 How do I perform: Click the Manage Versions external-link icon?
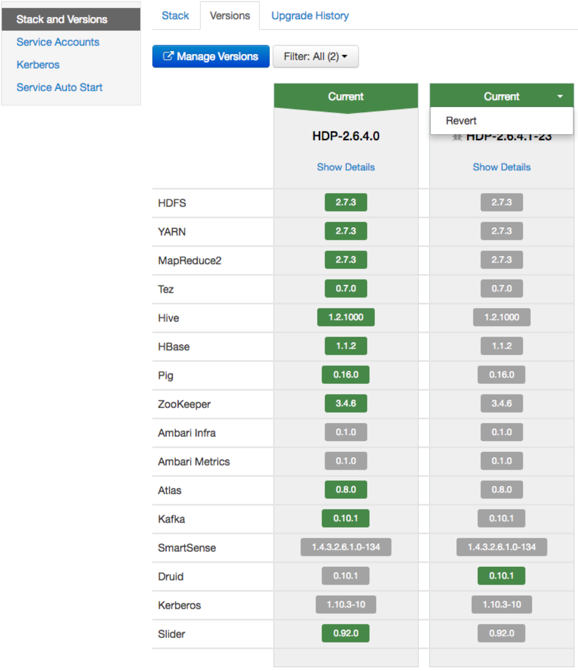click(x=168, y=56)
